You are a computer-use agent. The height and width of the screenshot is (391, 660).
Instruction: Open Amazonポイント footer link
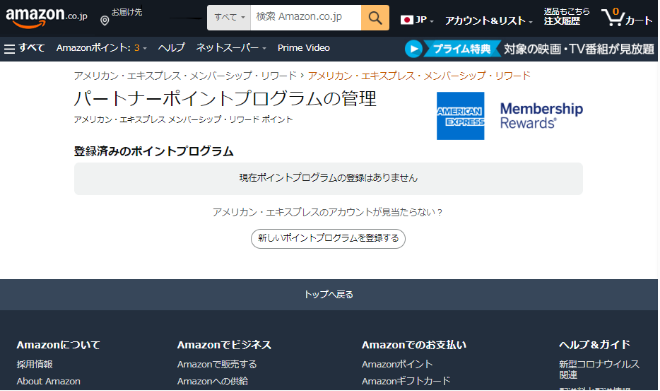[x=397, y=364]
